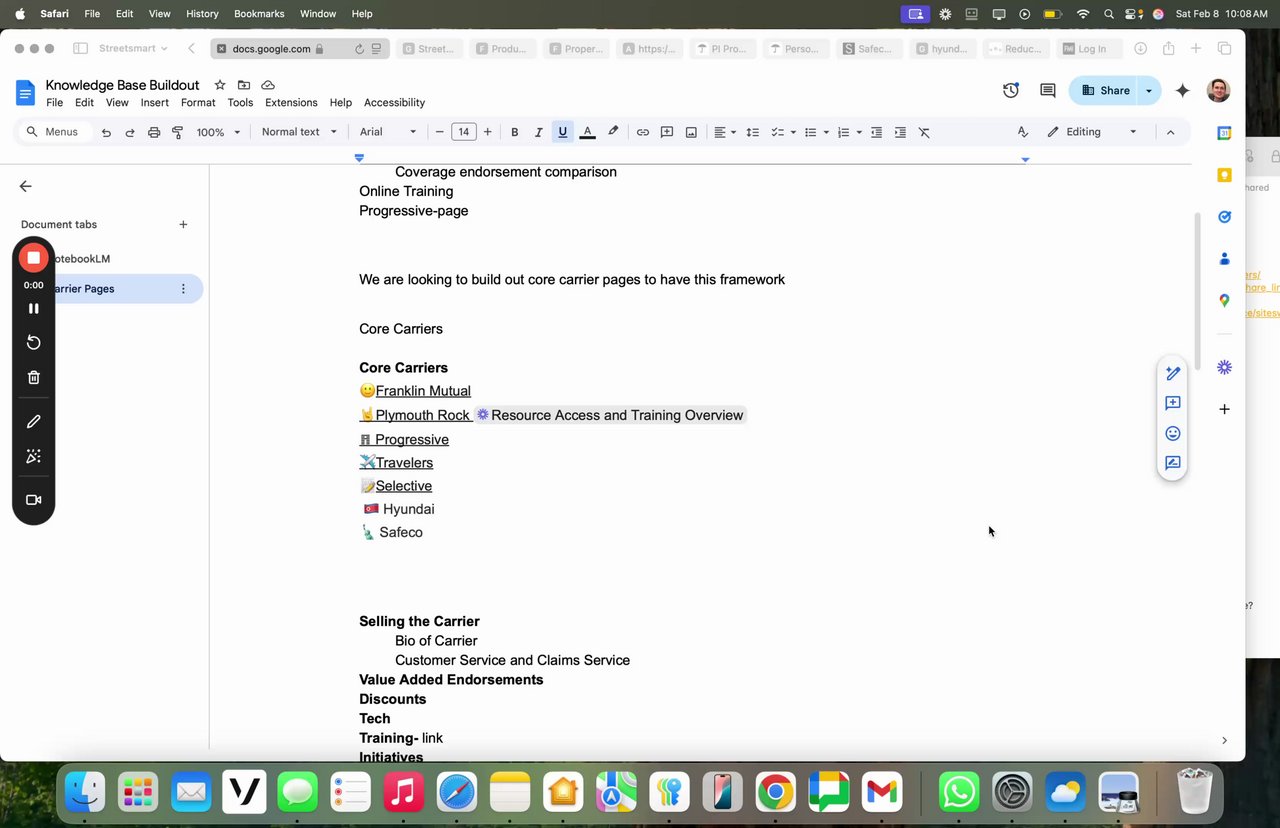Open the comments panel icon
This screenshot has height=828, width=1280.
click(1048, 90)
